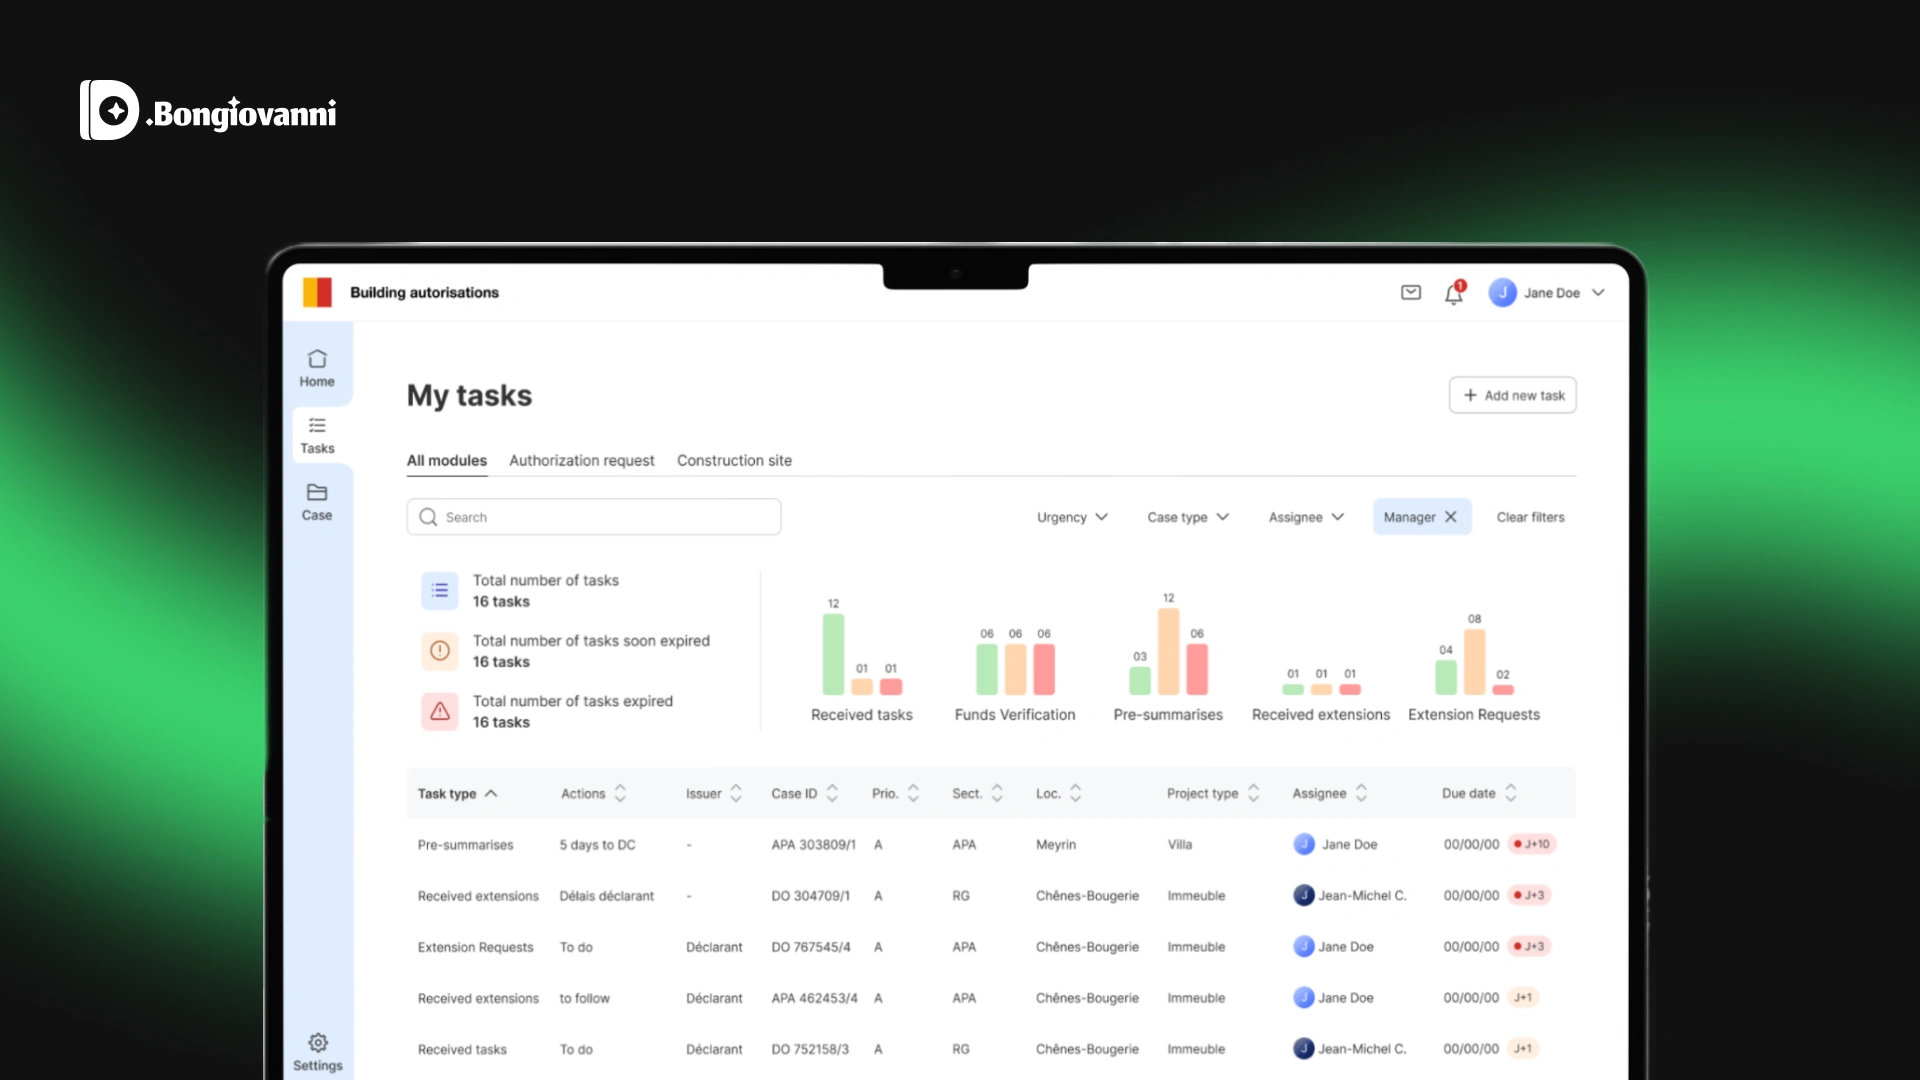Switch to Authorization request tab

coord(581,460)
